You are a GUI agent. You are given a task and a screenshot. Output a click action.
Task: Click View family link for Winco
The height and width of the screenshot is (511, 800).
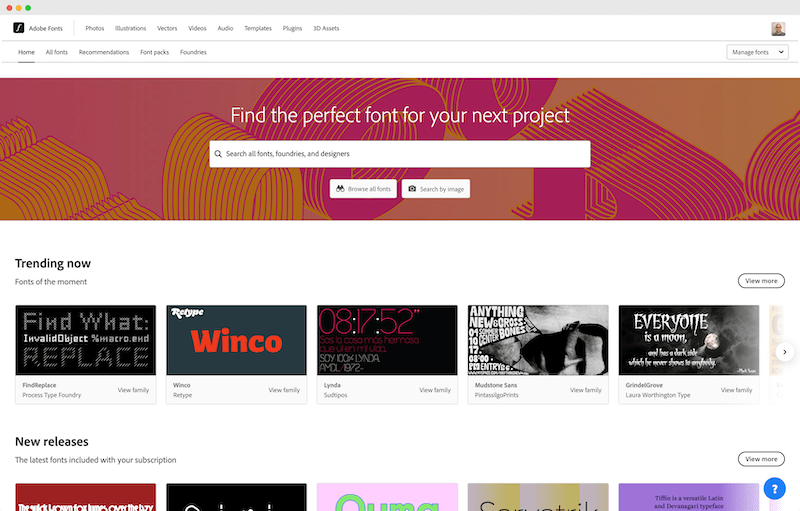[x=284, y=390]
